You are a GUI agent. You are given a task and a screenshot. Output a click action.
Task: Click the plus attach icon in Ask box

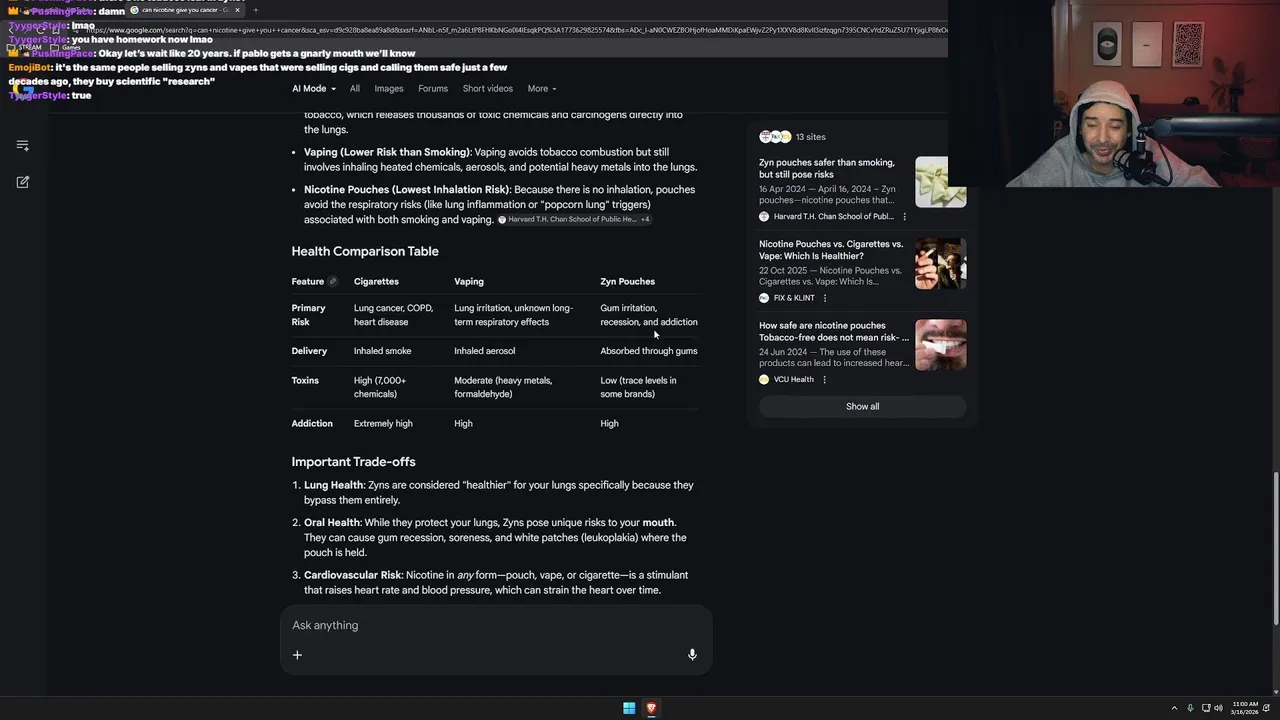297,655
